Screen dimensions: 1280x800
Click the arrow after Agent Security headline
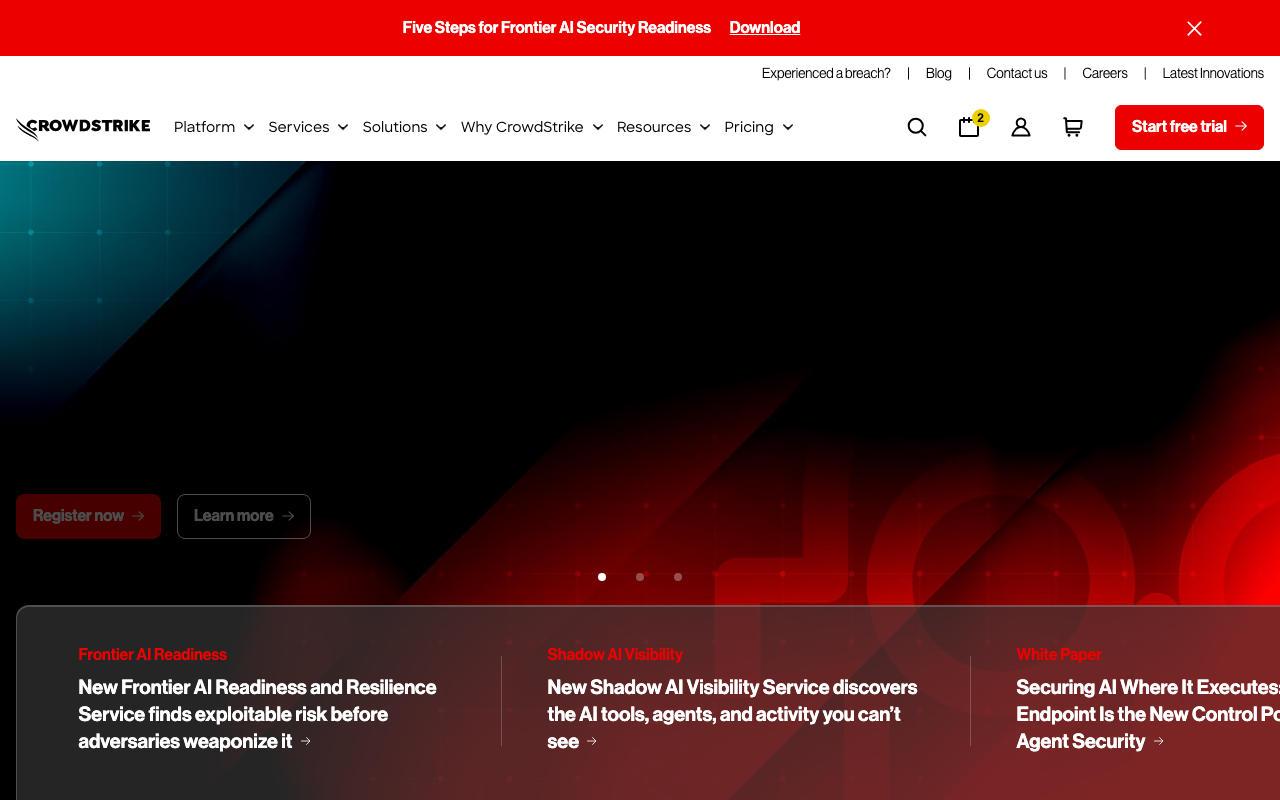click(1160, 742)
